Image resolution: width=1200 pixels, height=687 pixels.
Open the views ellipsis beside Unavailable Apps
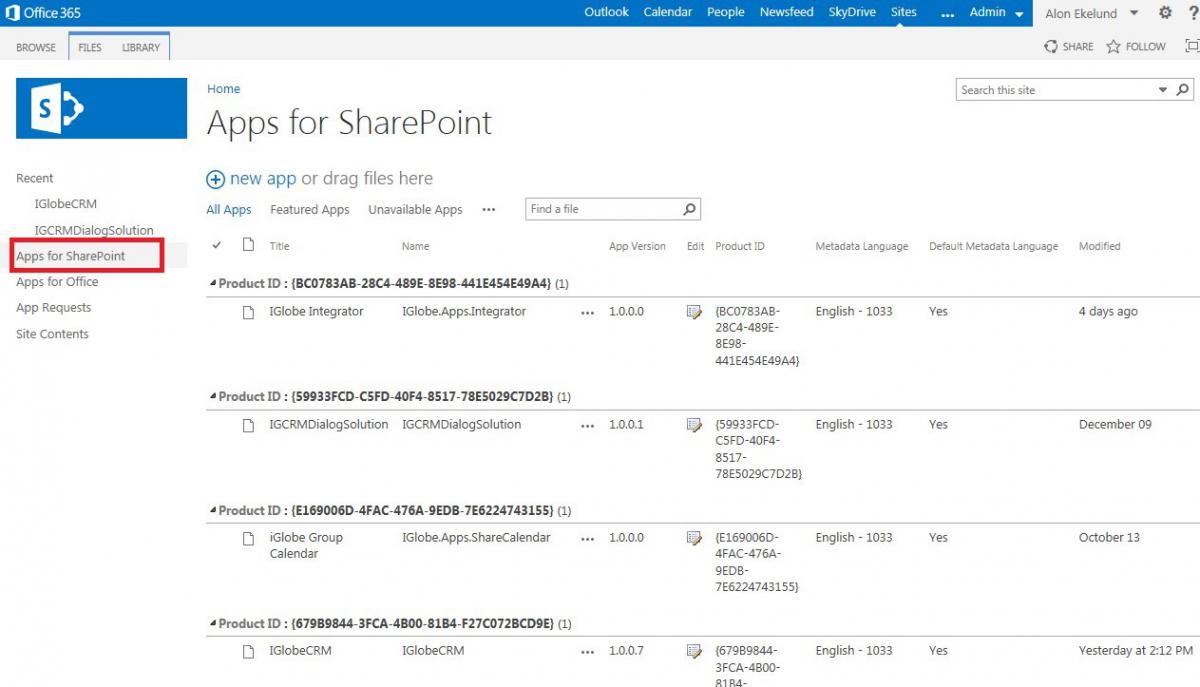(489, 210)
